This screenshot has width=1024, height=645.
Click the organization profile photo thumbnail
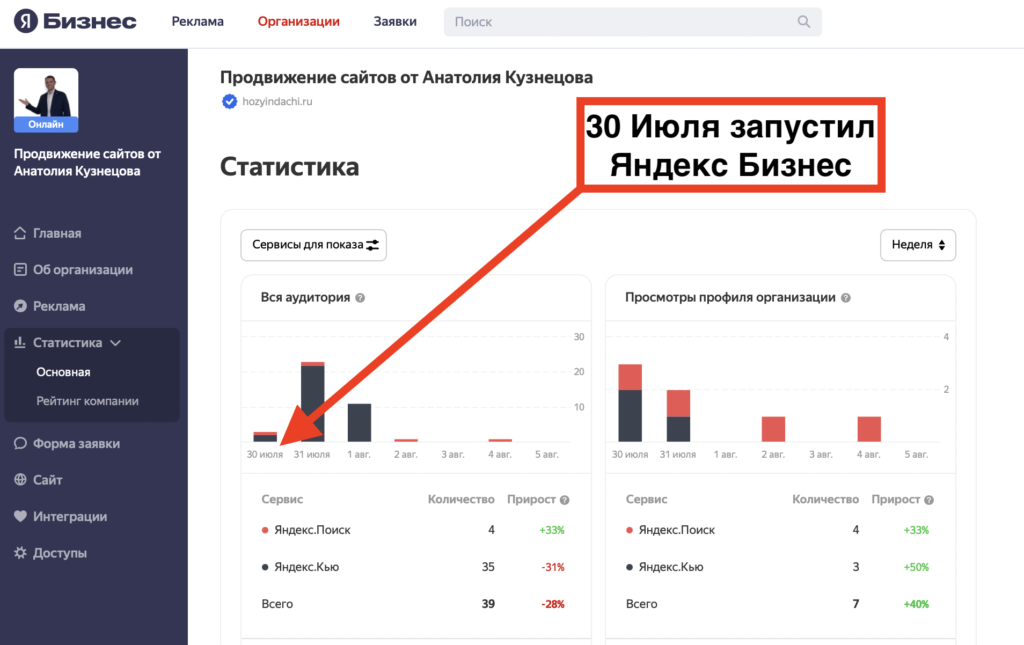(46, 94)
